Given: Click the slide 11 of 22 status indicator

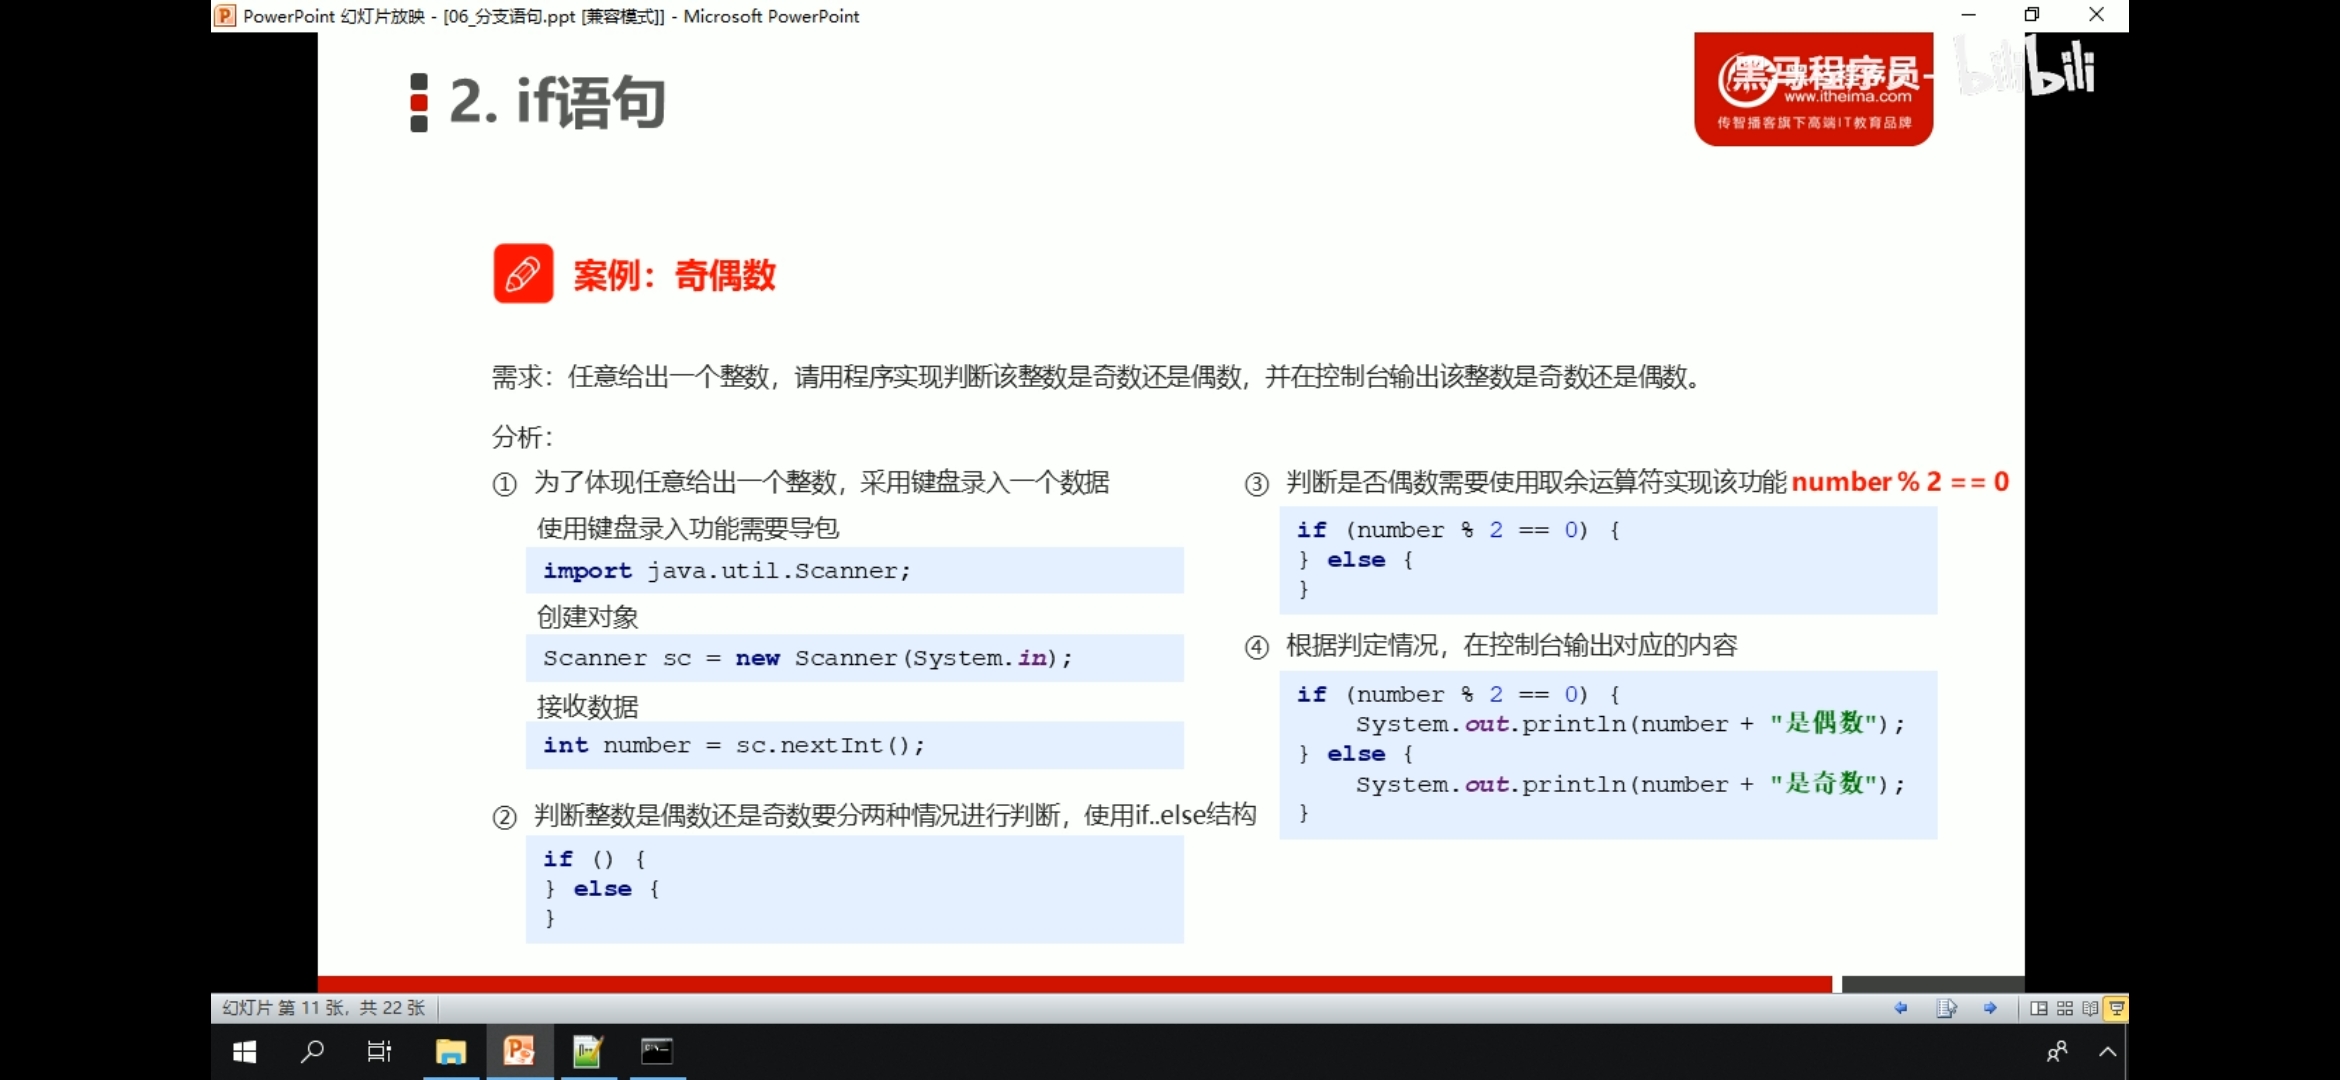Looking at the screenshot, I should 324,1008.
